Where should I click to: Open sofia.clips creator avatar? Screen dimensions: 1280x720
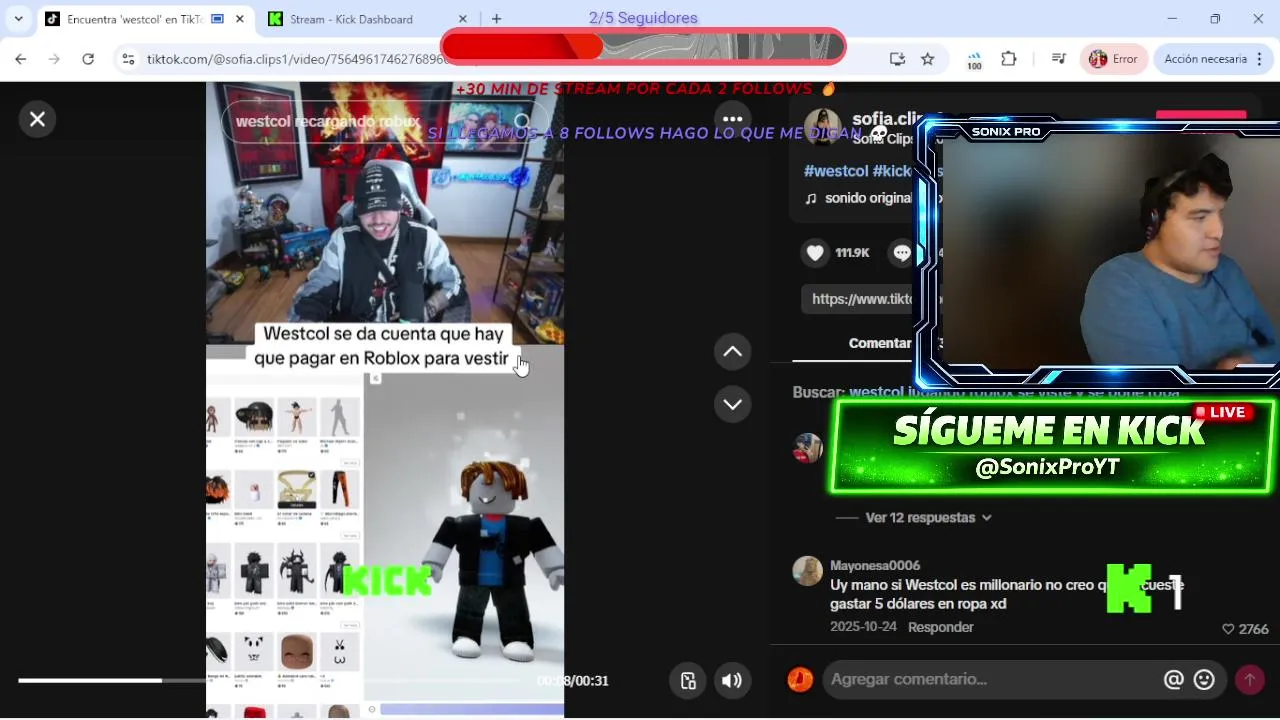[822, 128]
